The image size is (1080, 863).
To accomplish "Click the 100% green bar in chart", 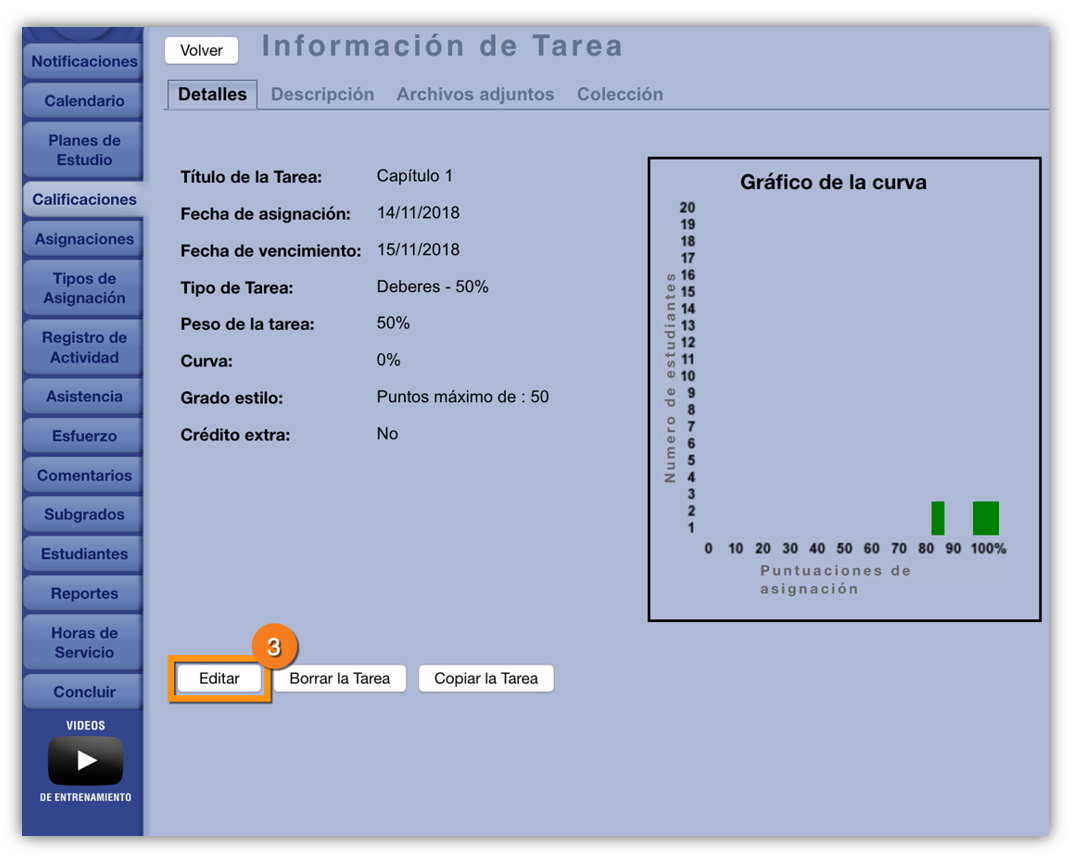I will (x=985, y=518).
